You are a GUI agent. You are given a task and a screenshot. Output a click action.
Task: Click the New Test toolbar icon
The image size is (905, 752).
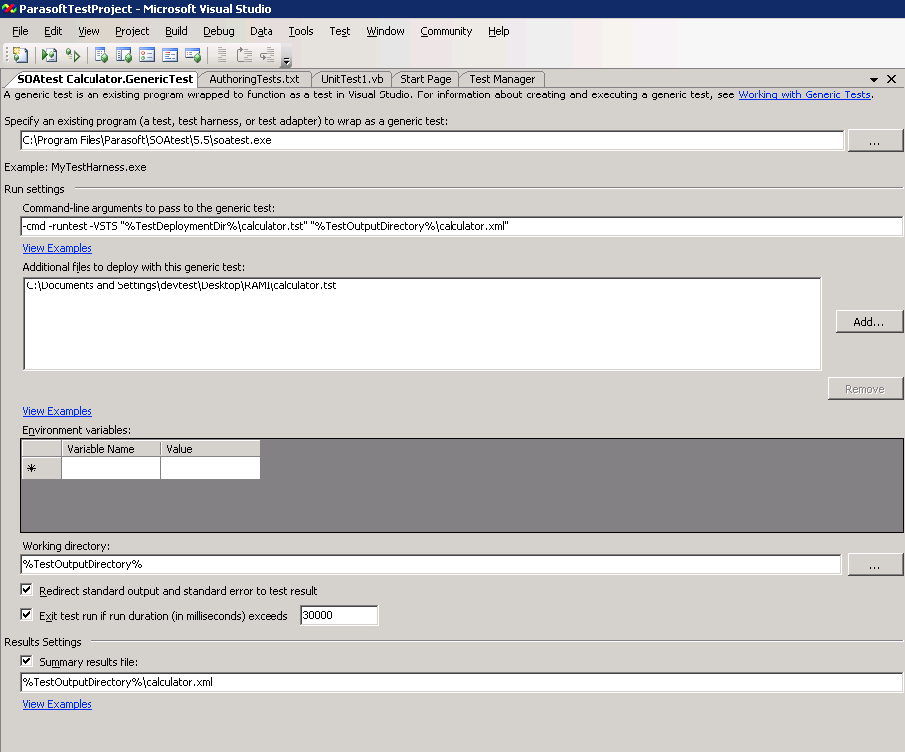21,55
